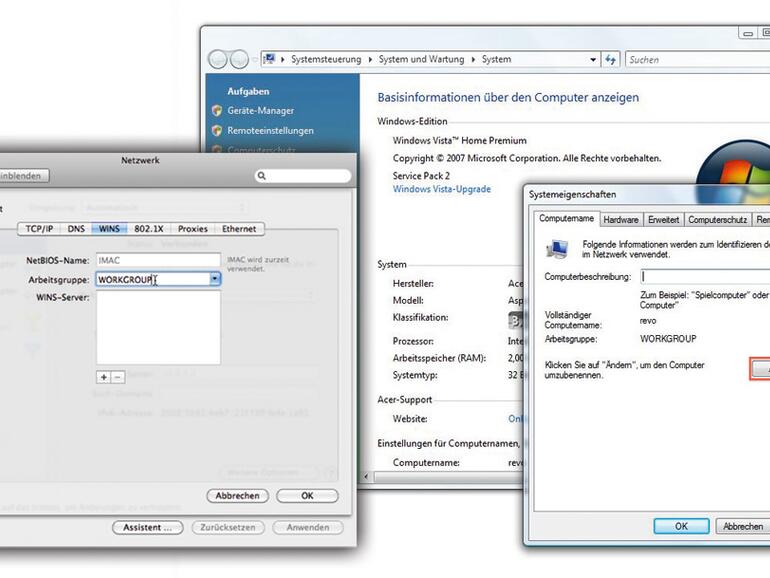Click the Anwenden button in Netzwerk
Image resolution: width=770 pixels, height=578 pixels.
coord(308,527)
